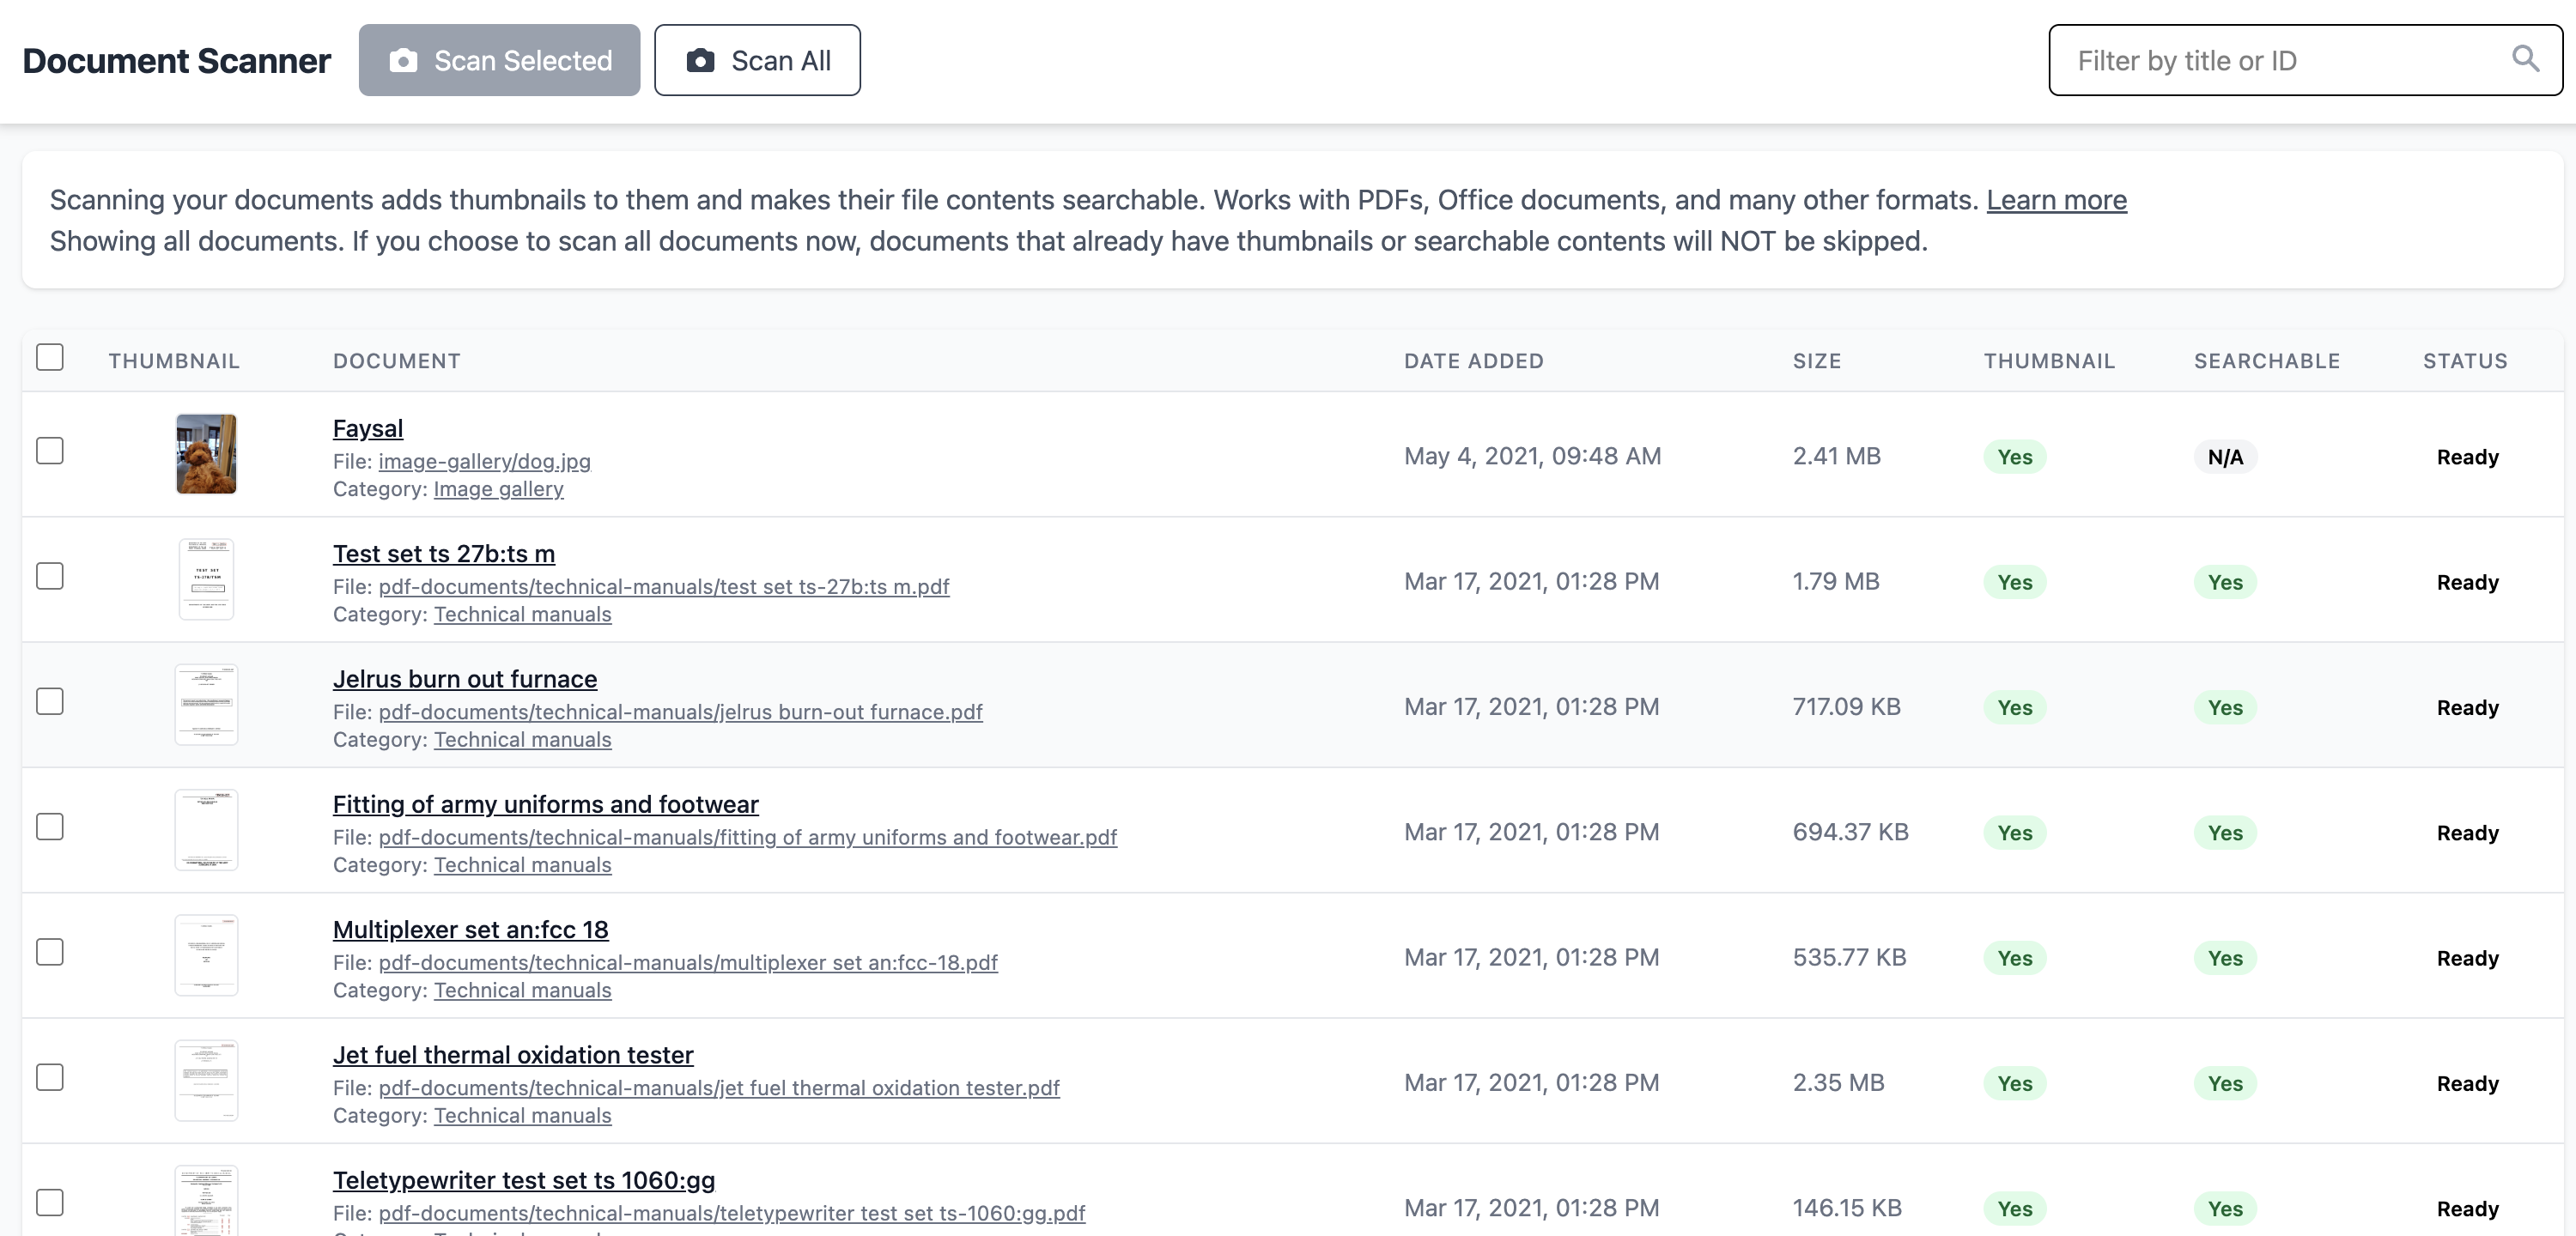Viewport: 2576px width, 1236px height.
Task: Open the Image gallery category link
Action: 498,489
